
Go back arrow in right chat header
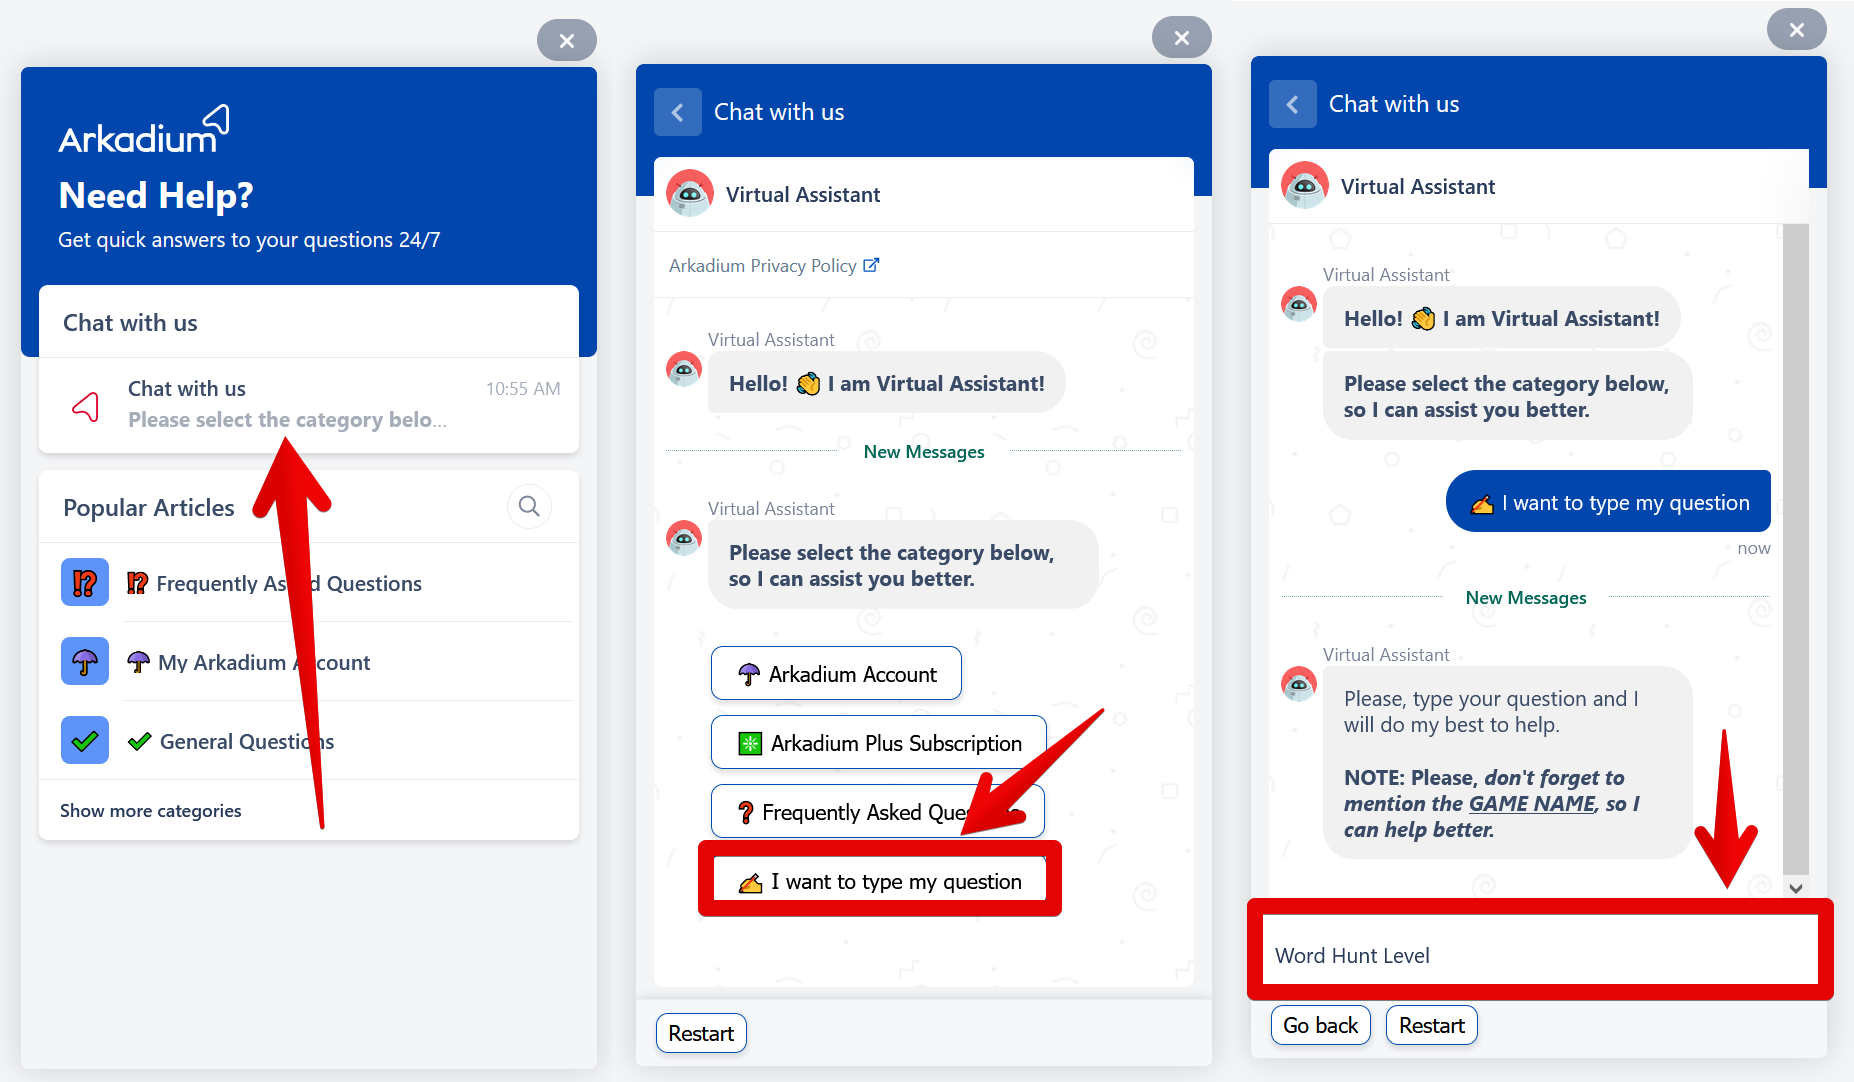[1293, 104]
